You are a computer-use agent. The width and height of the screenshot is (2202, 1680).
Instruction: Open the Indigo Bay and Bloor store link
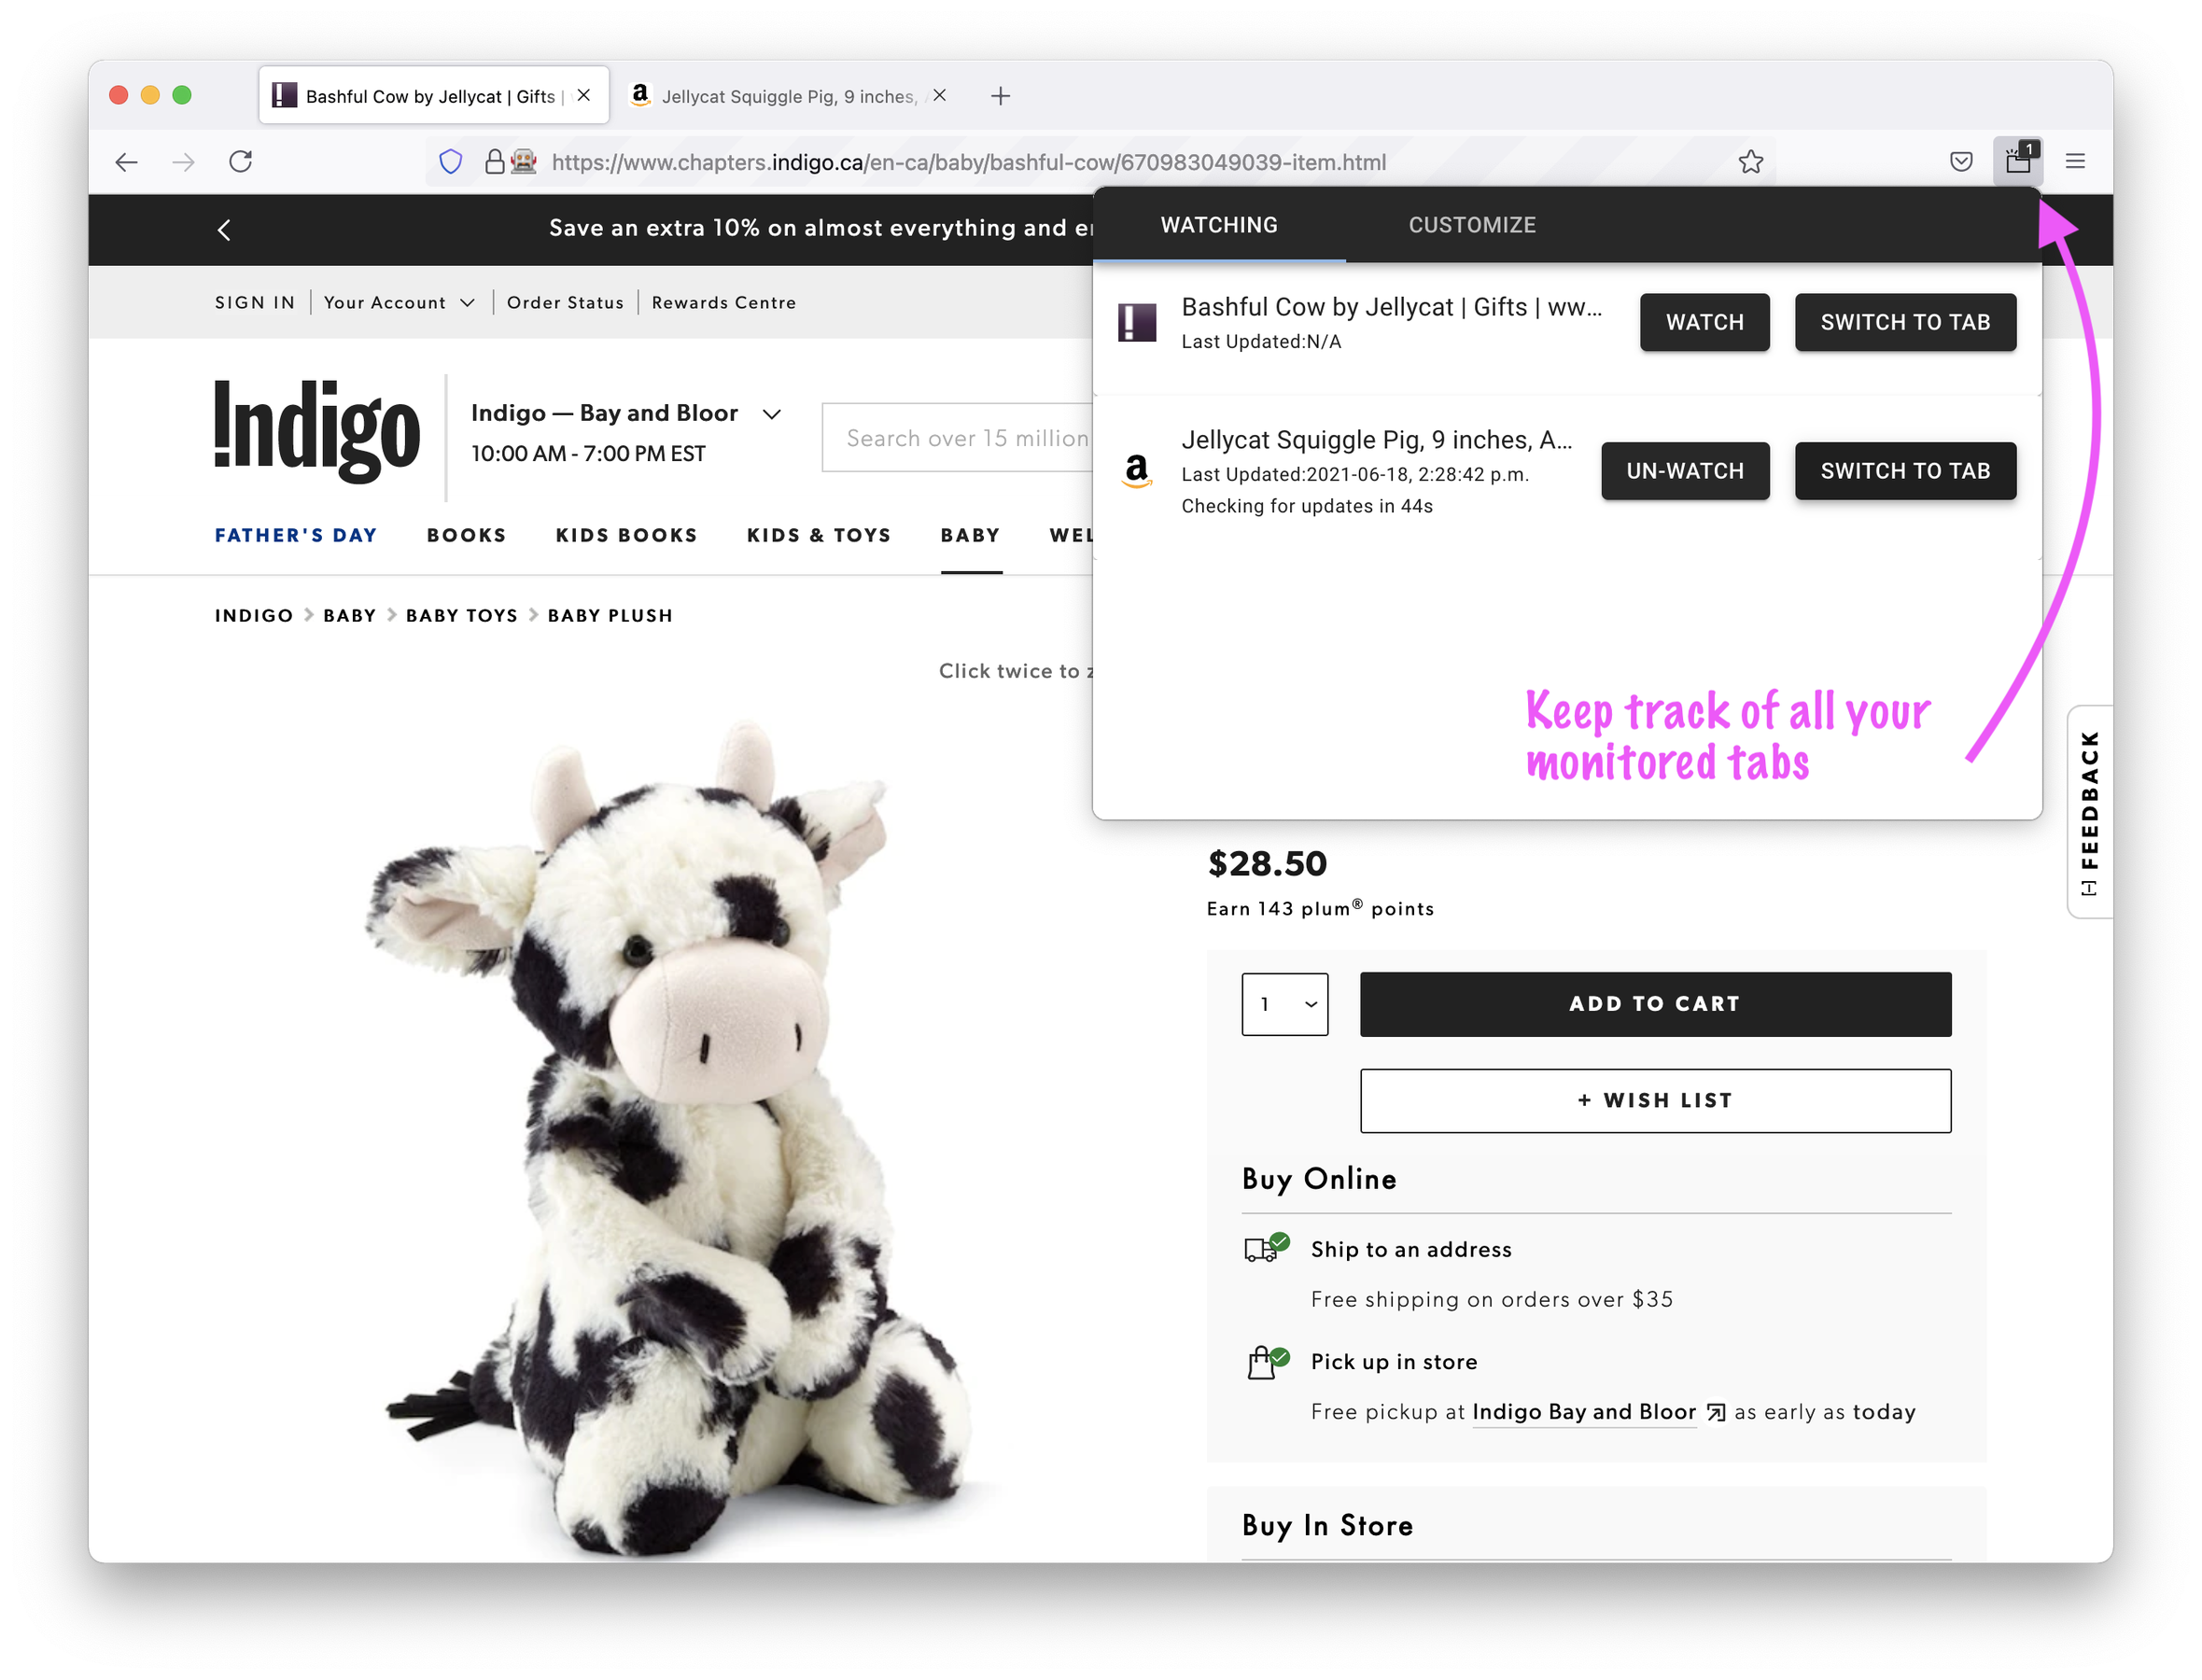point(1584,1412)
